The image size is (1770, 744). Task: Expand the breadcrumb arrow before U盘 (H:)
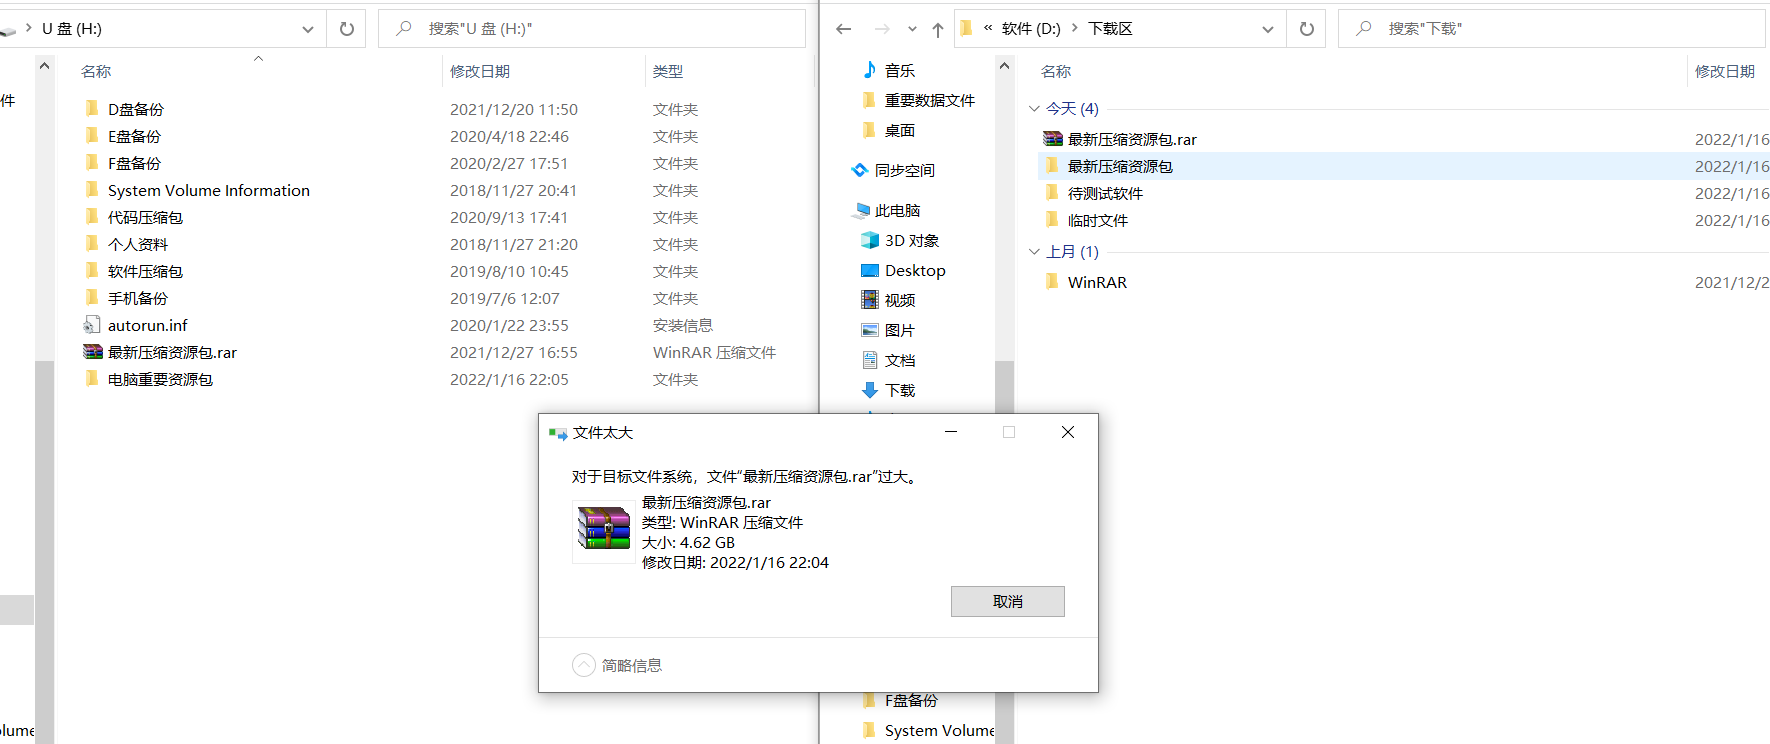(29, 28)
